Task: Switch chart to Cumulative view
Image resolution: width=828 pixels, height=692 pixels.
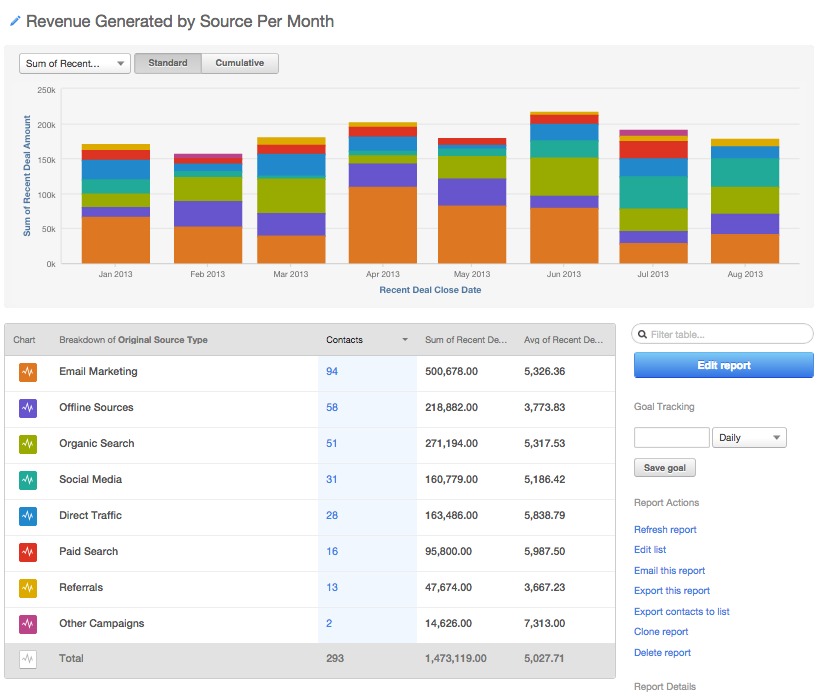Action: (240, 63)
